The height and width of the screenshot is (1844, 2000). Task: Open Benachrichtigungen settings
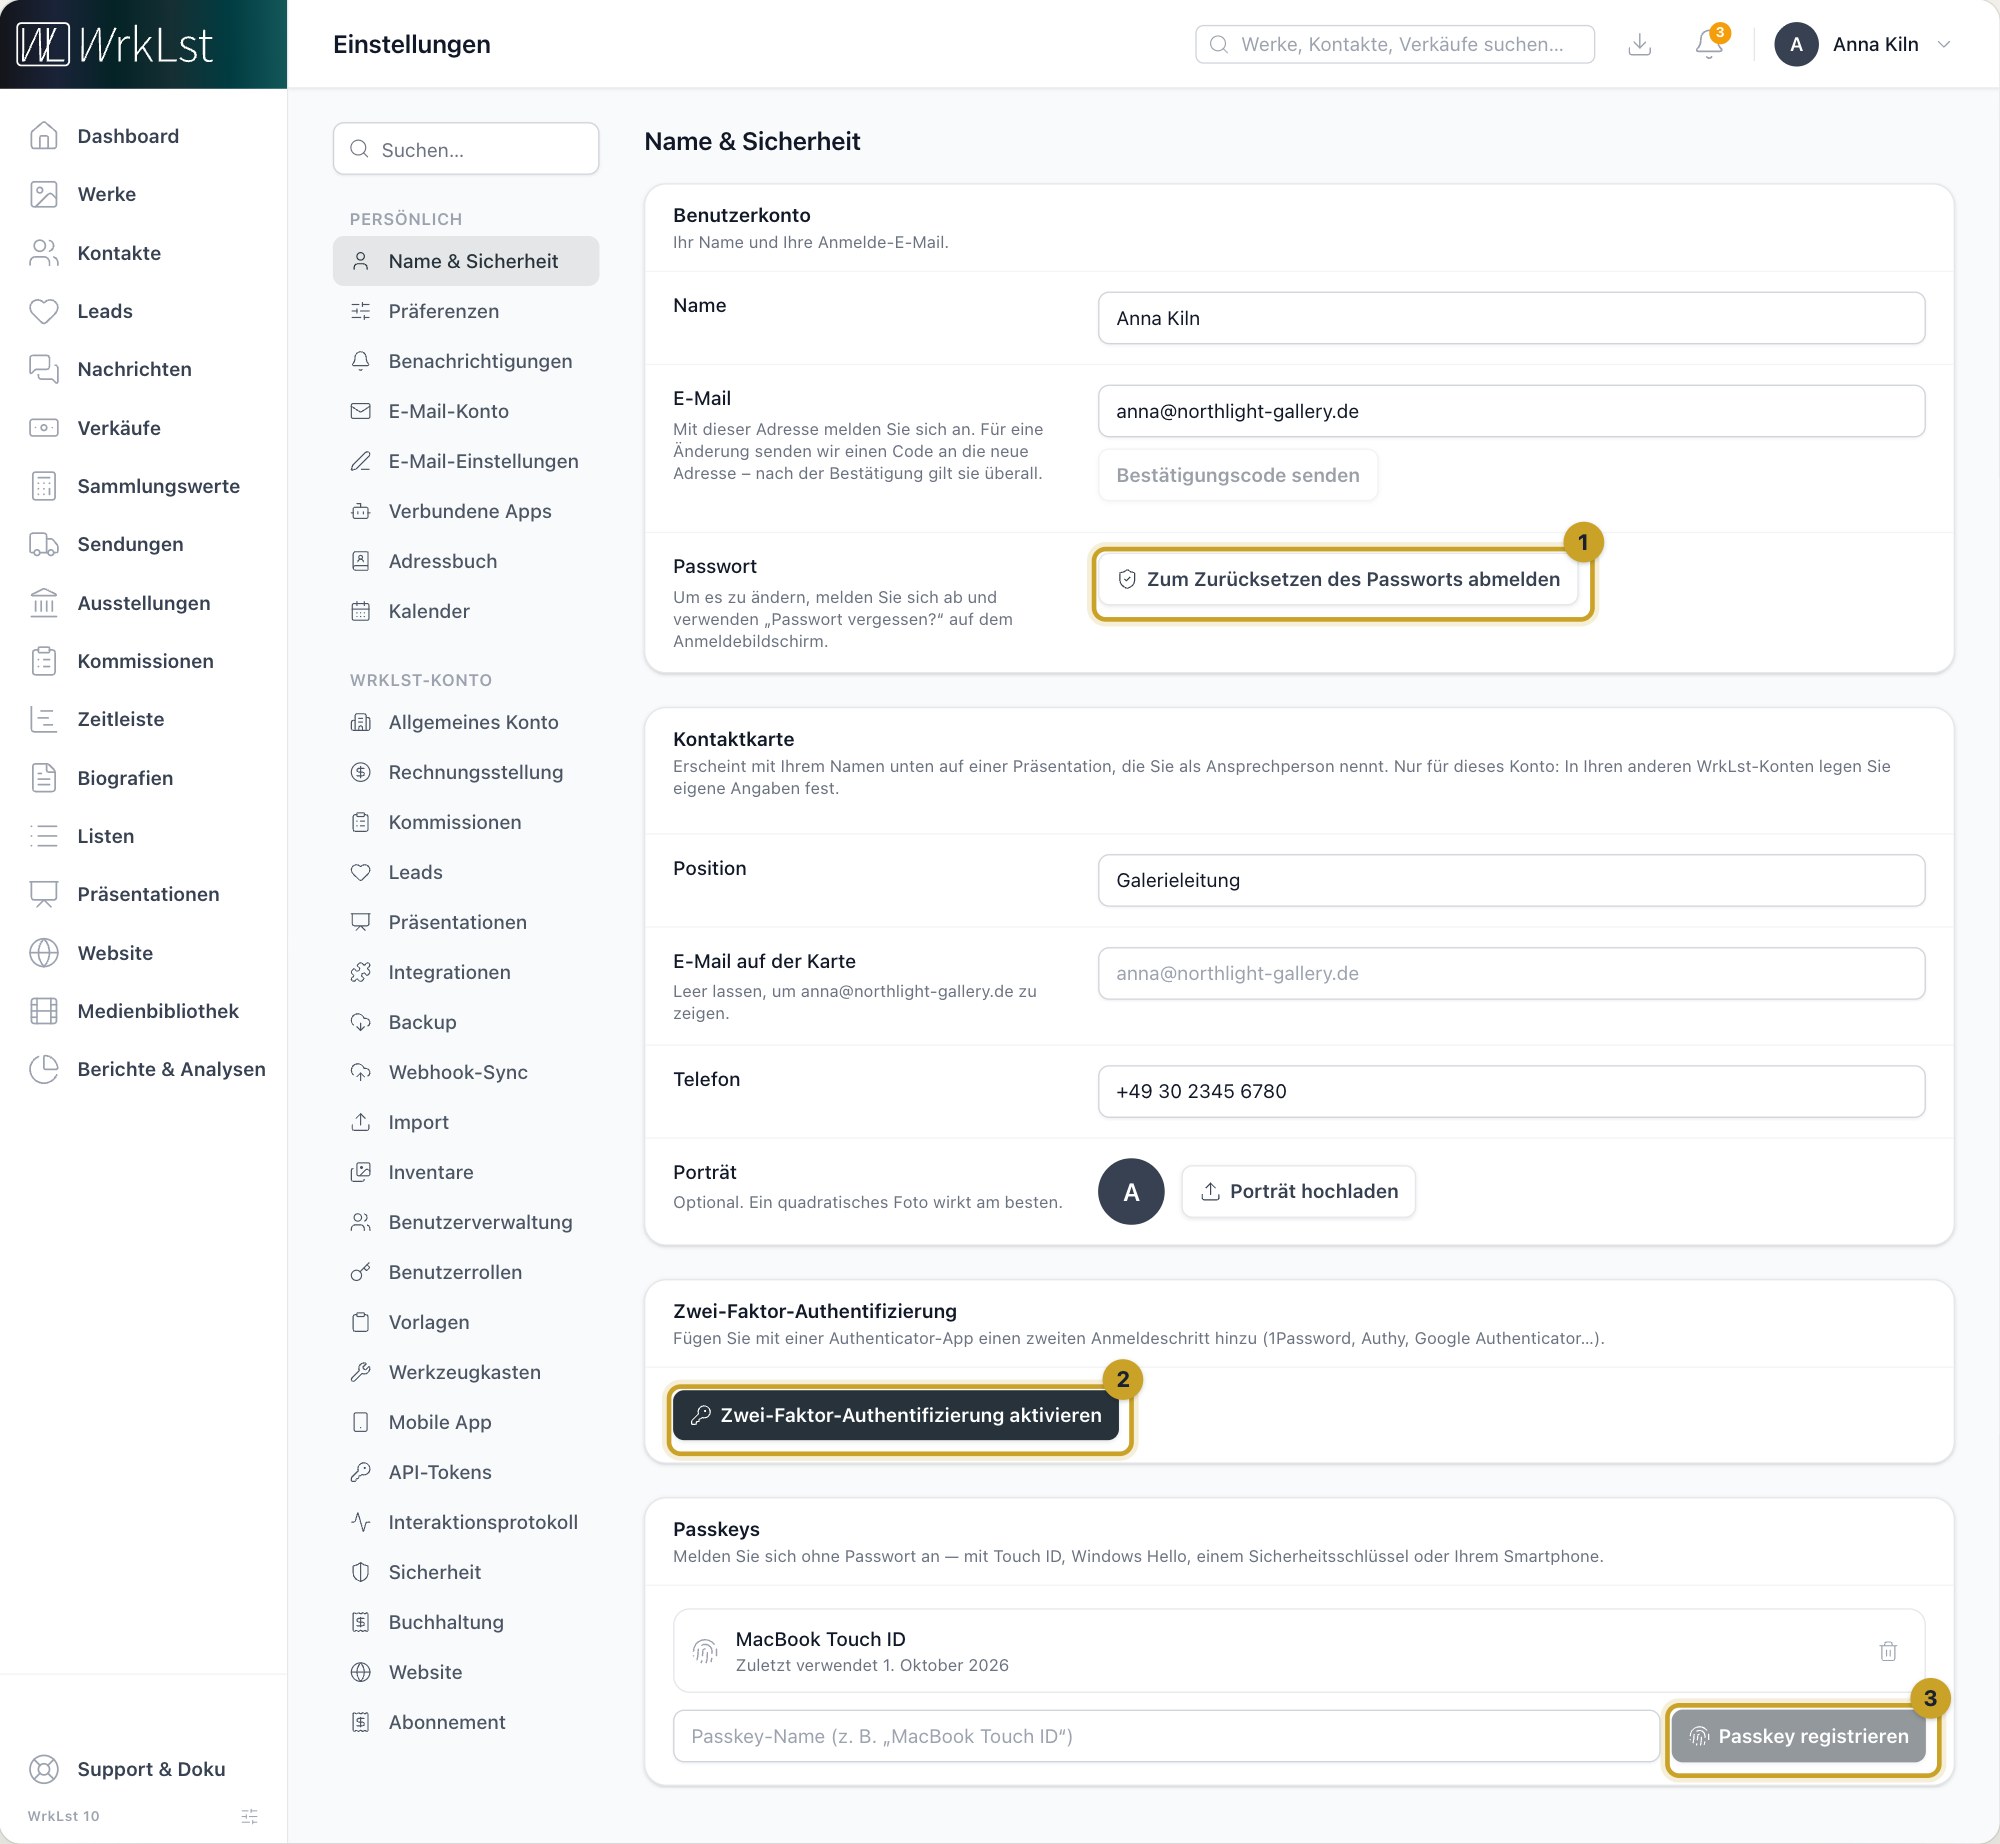pyautogui.click(x=466, y=361)
